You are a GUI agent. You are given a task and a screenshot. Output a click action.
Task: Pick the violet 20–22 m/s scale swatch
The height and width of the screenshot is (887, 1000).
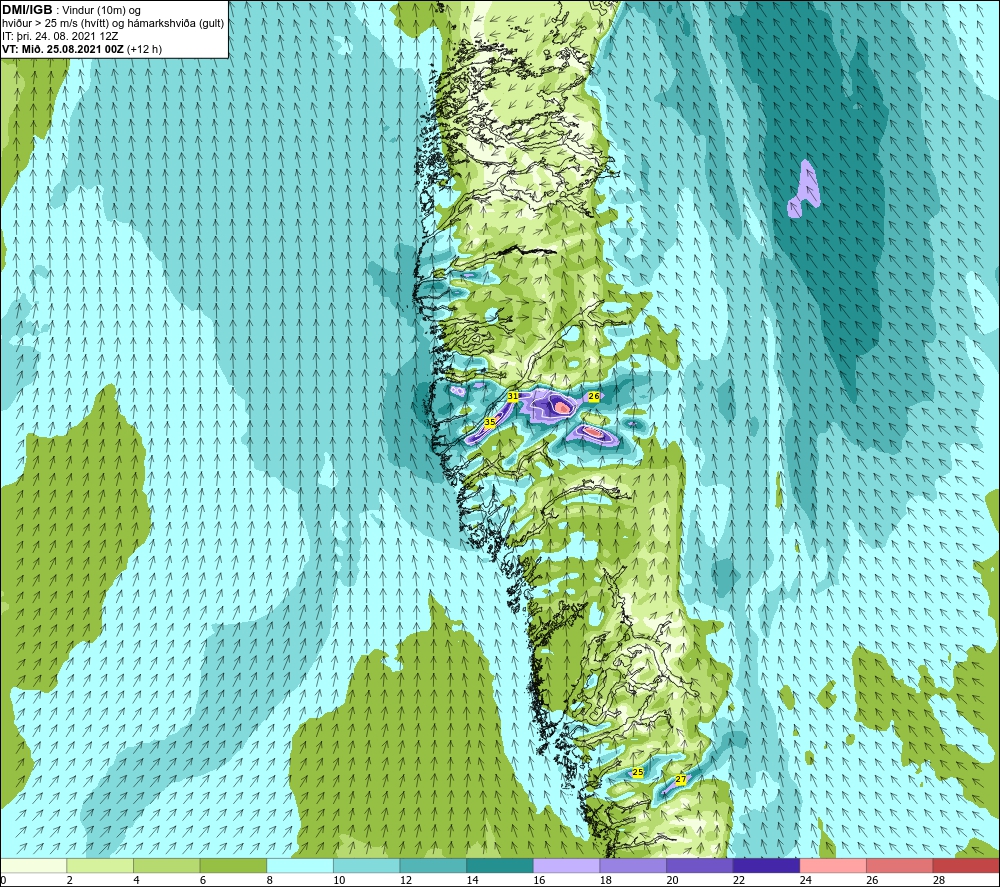[x=700, y=866]
